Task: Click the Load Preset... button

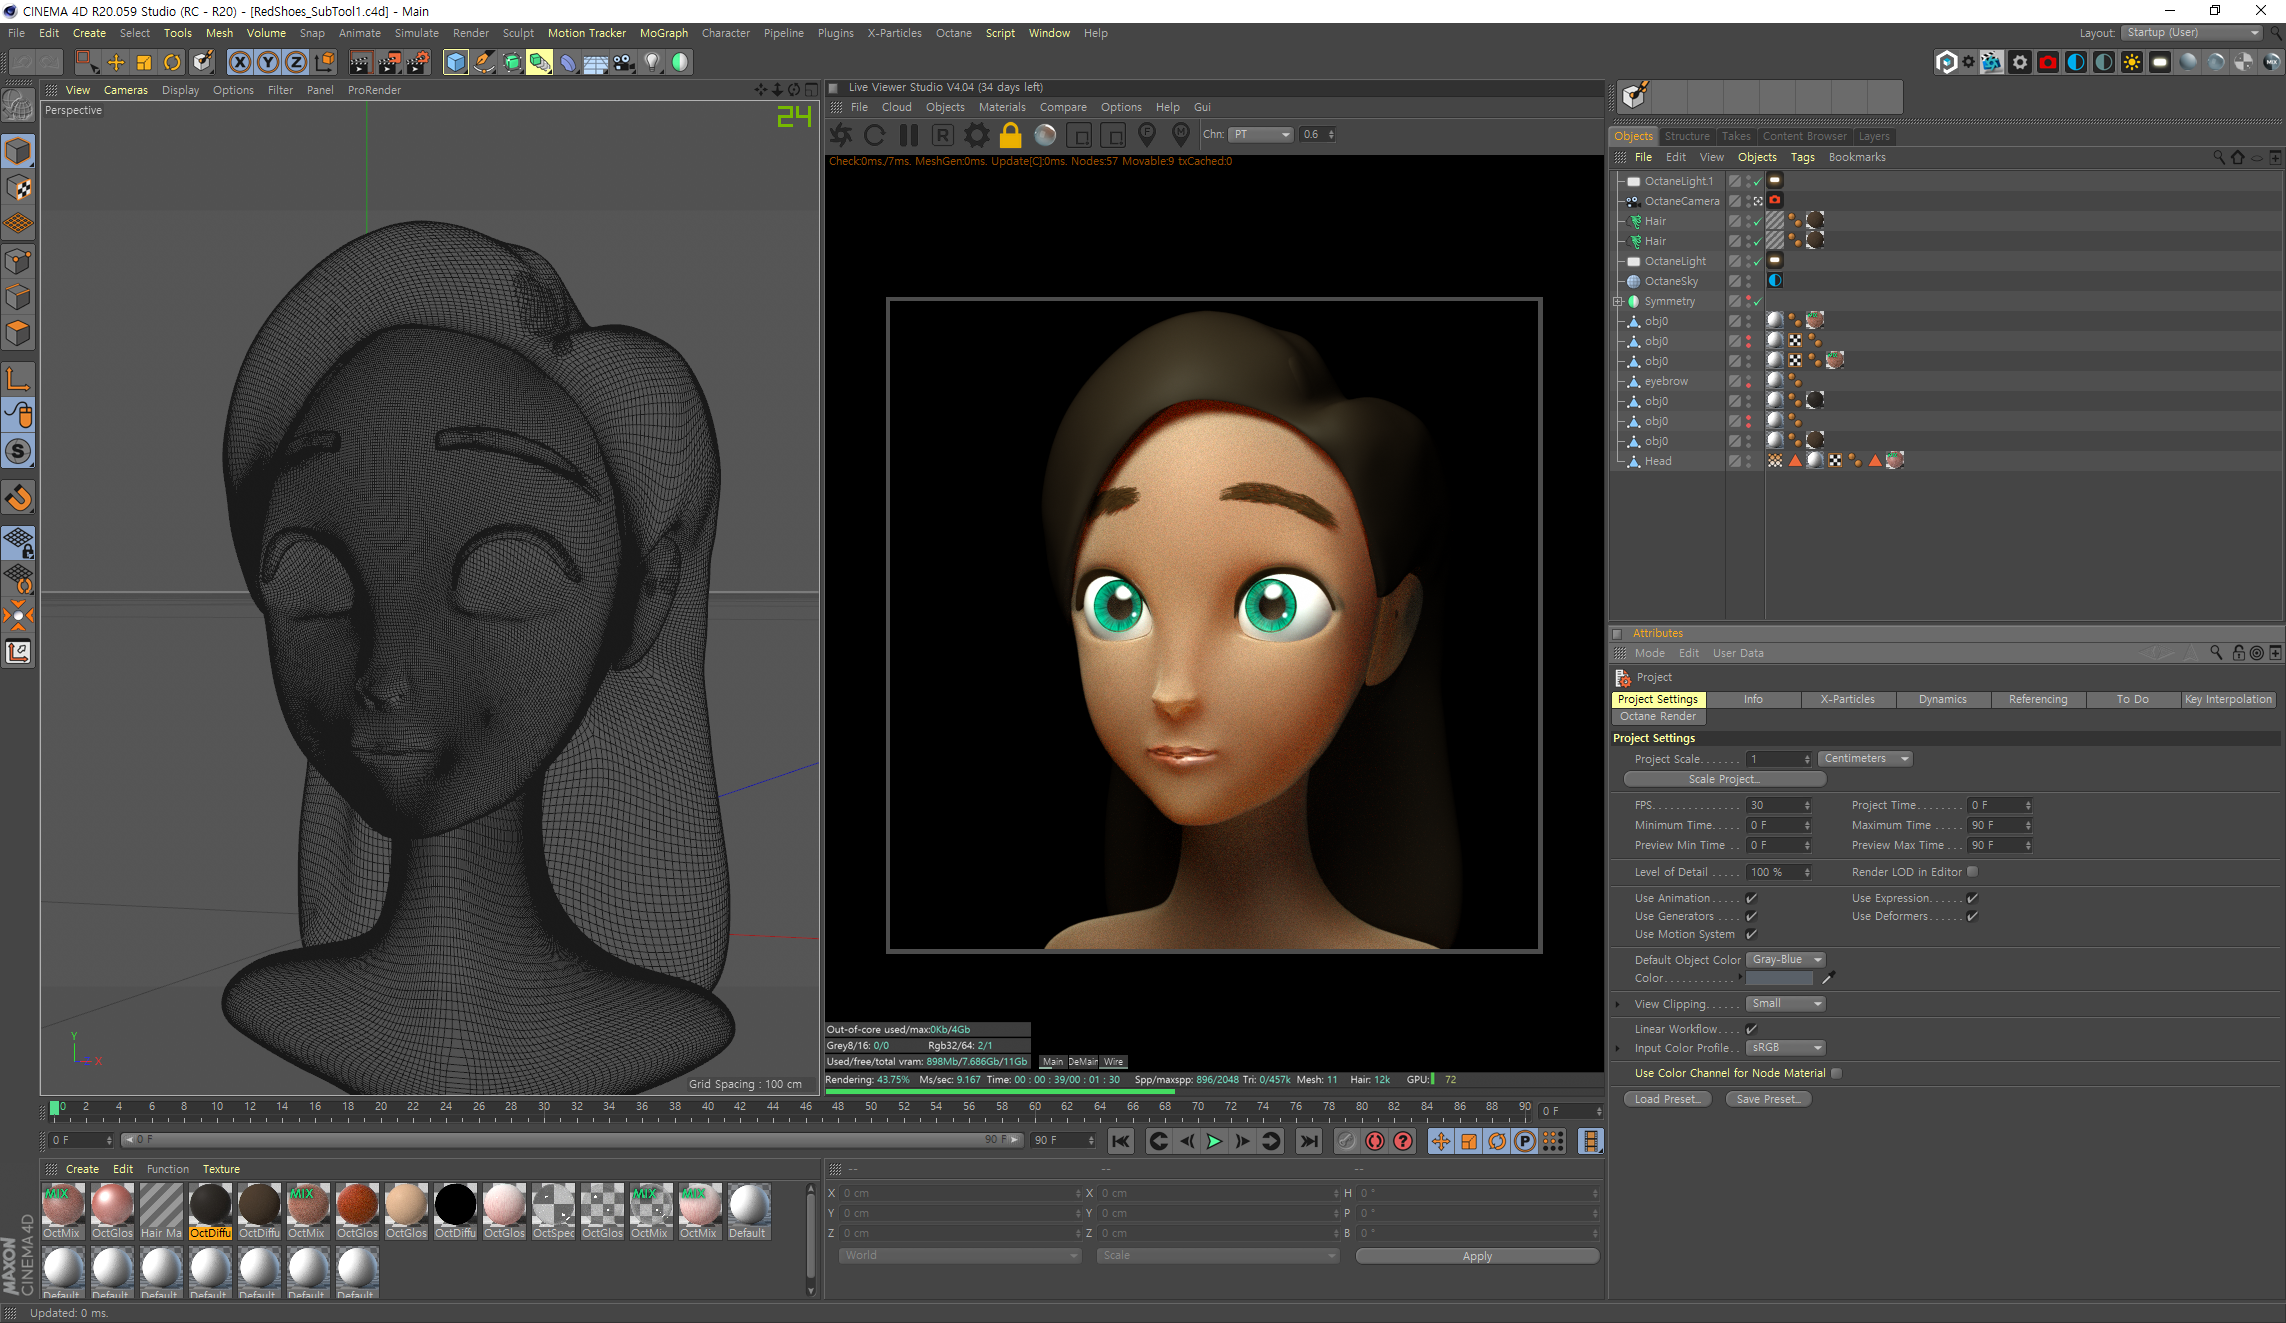Action: 1667,1099
